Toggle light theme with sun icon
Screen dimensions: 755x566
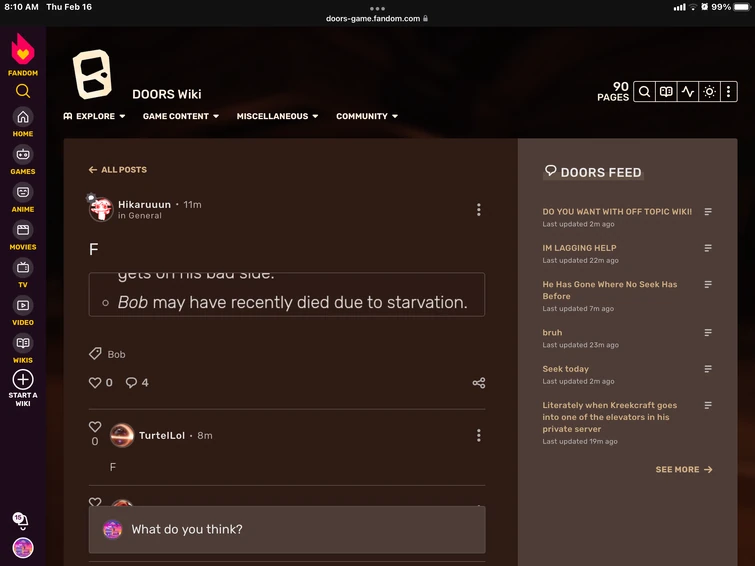(x=709, y=92)
